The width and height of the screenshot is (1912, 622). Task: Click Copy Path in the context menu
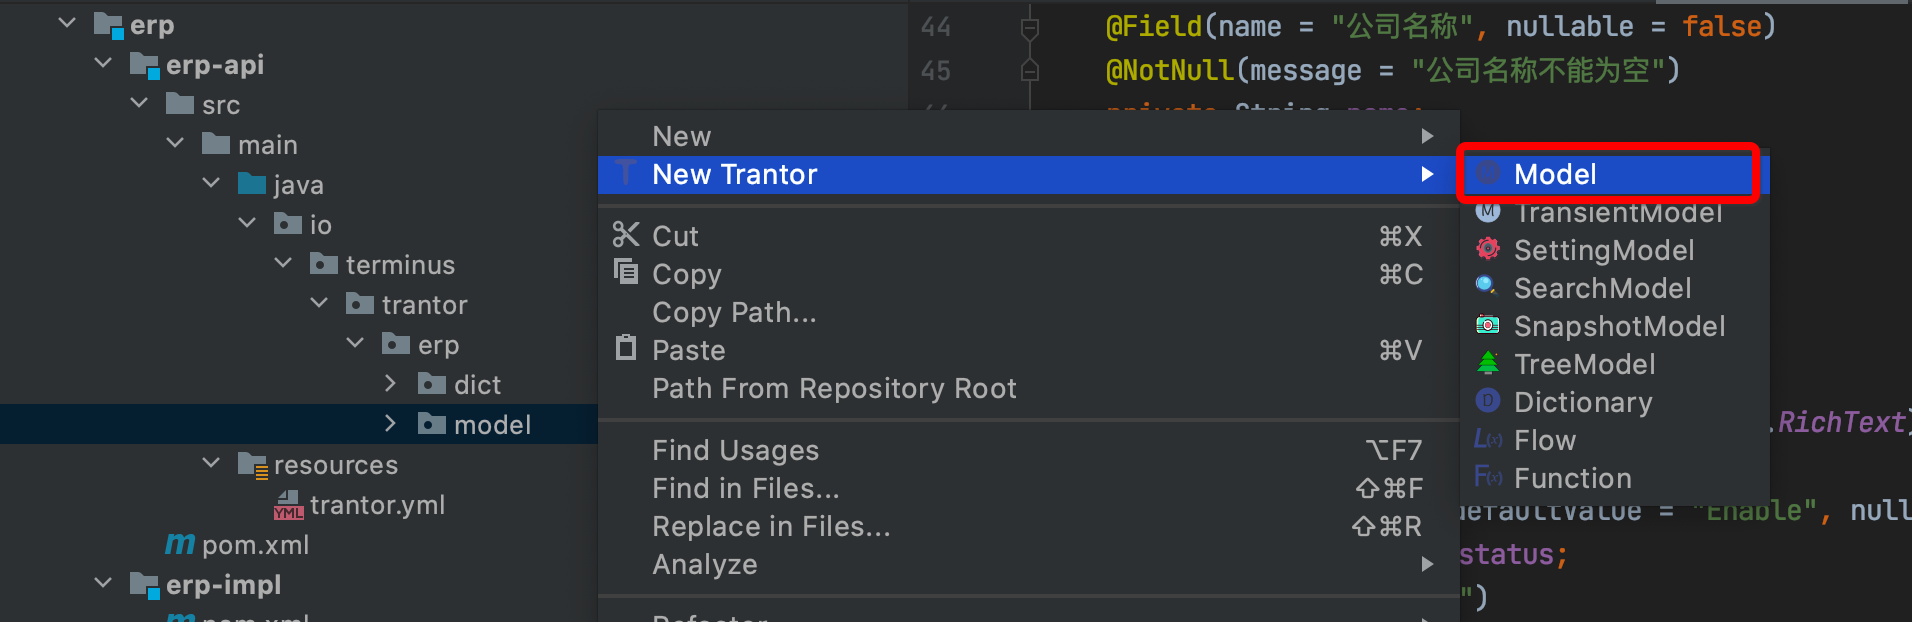733,312
